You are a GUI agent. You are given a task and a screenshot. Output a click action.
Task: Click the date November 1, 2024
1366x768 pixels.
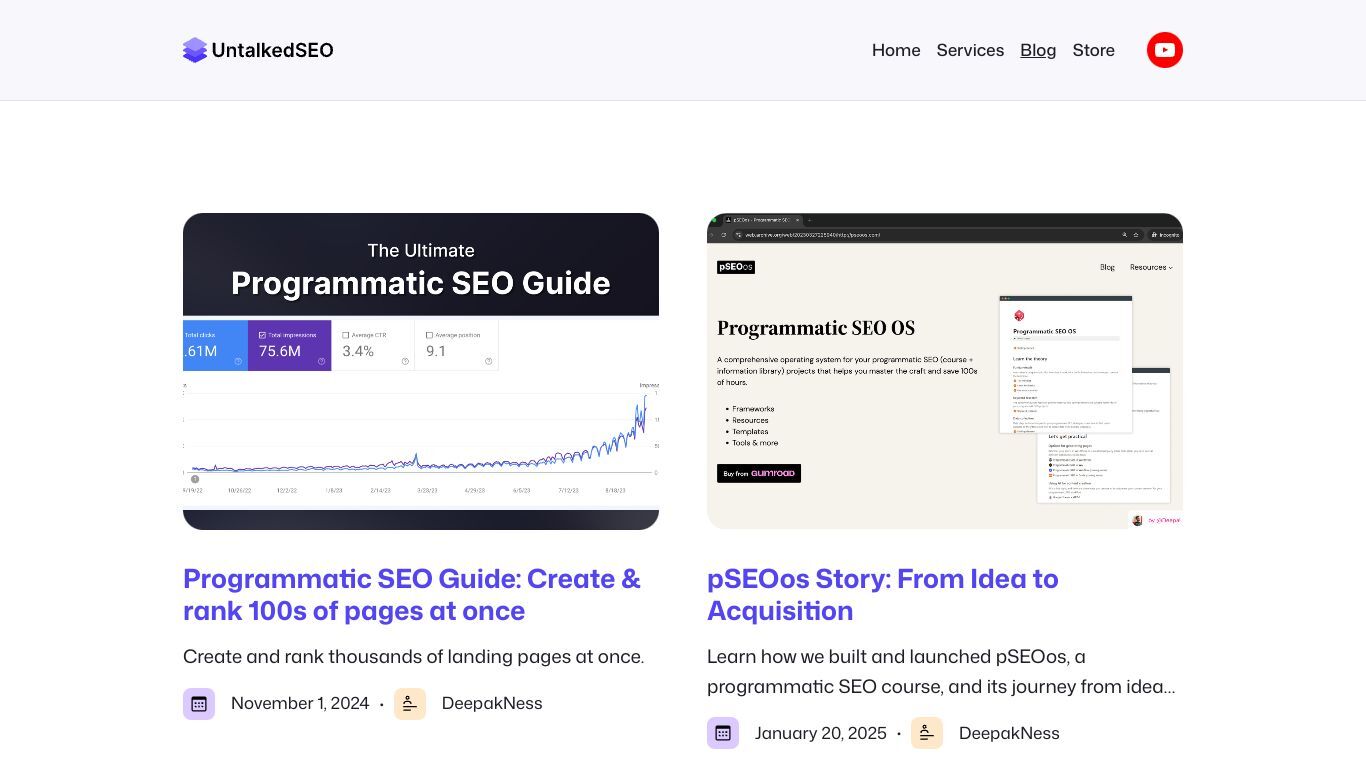pos(300,704)
